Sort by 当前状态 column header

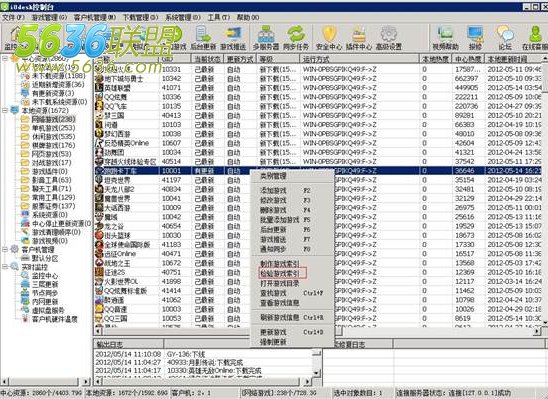[x=207, y=59]
